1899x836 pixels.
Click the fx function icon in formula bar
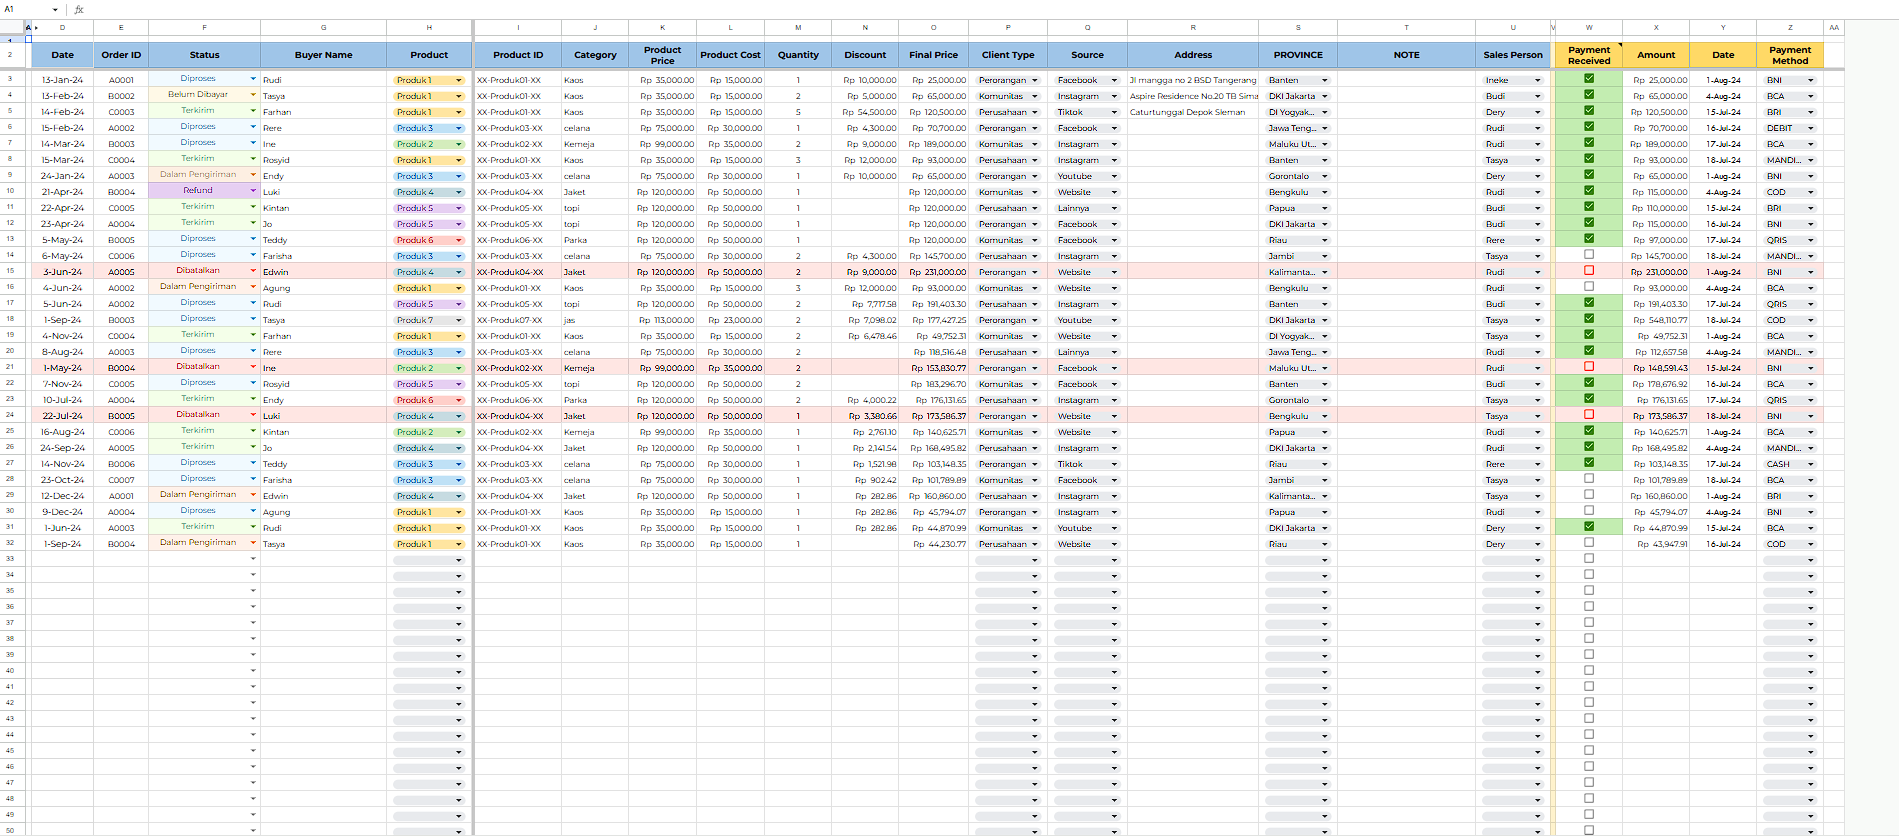point(79,9)
